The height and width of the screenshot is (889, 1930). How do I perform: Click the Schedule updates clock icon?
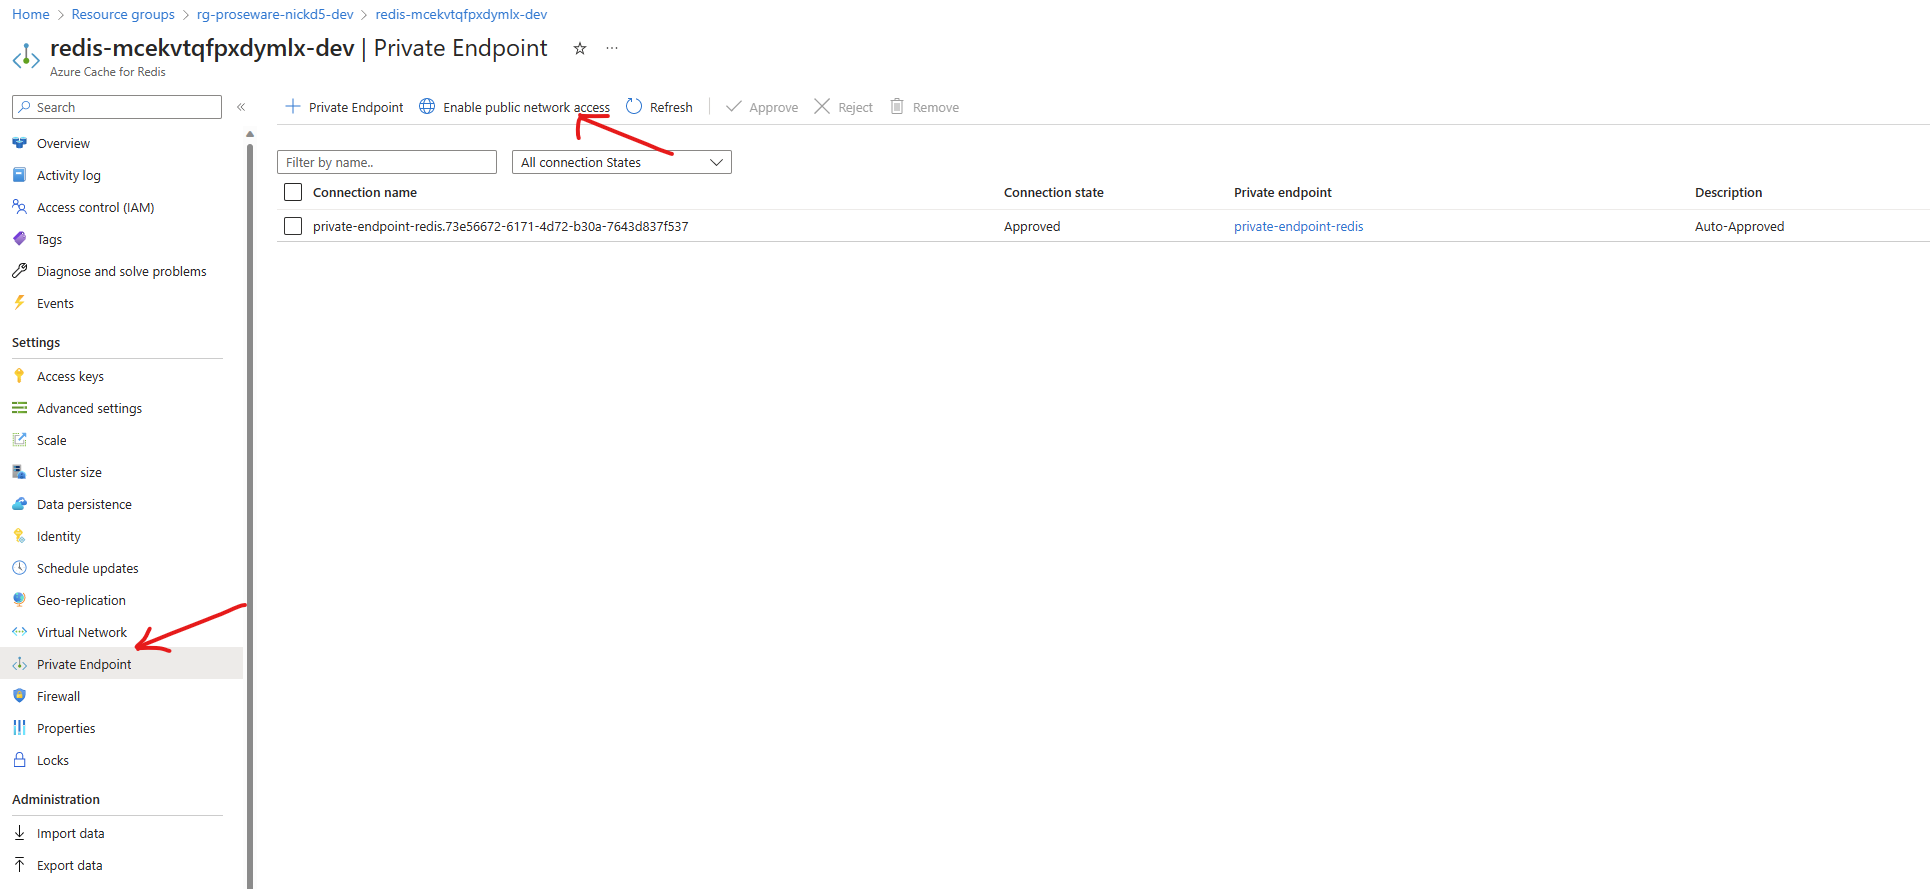[x=19, y=568]
